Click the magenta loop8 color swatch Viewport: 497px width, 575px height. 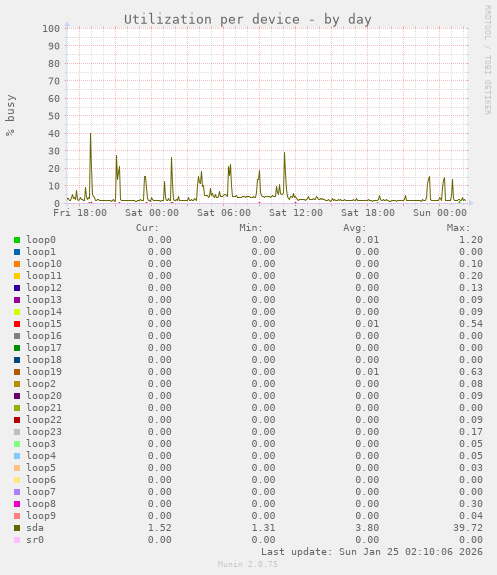tap(17, 504)
